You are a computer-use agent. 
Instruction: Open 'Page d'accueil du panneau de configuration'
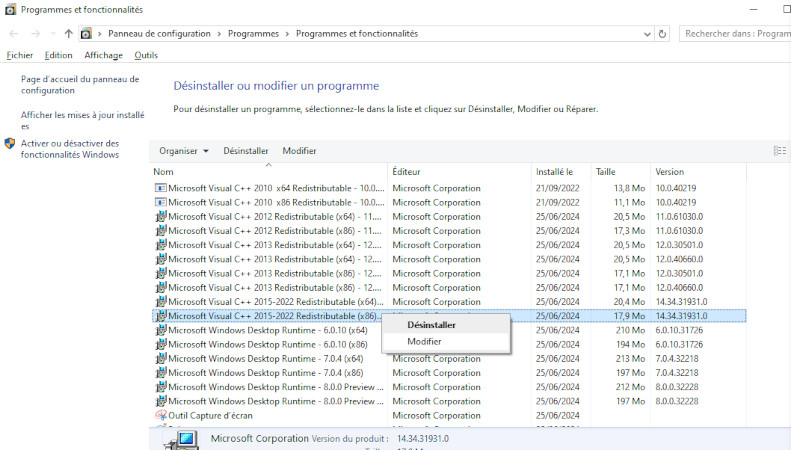tap(80, 85)
